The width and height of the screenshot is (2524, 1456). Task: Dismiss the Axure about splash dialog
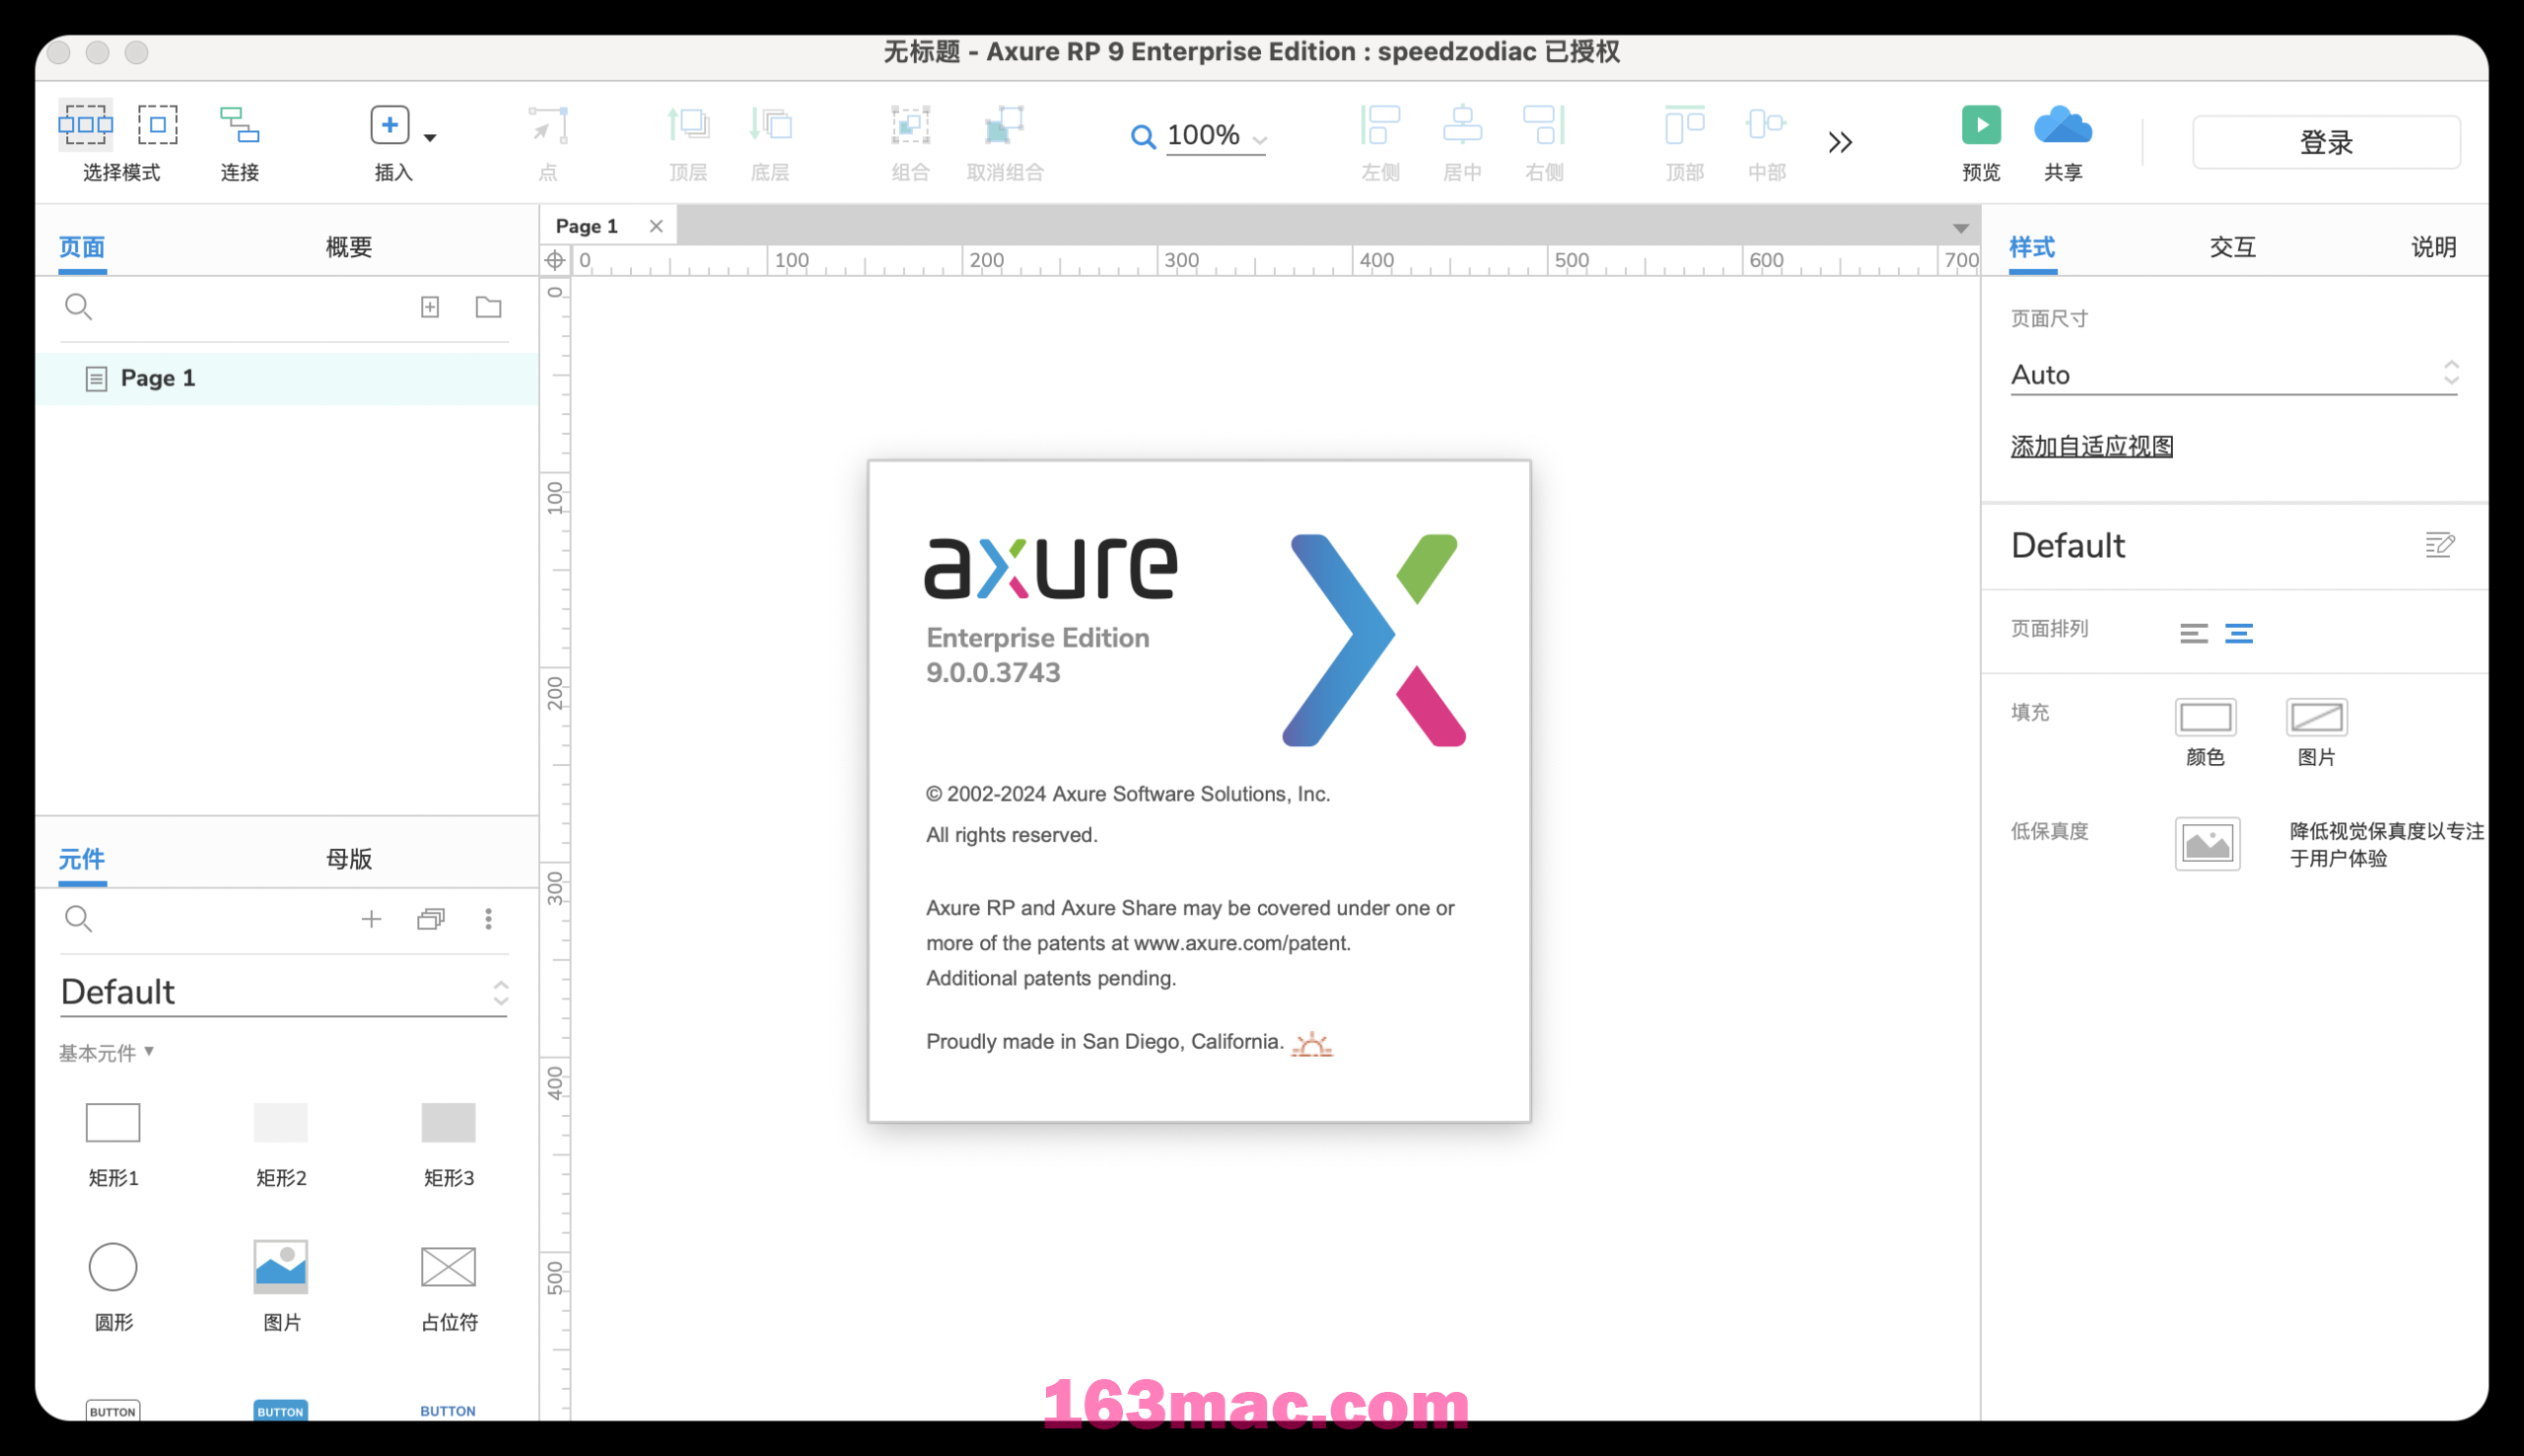pos(1199,791)
